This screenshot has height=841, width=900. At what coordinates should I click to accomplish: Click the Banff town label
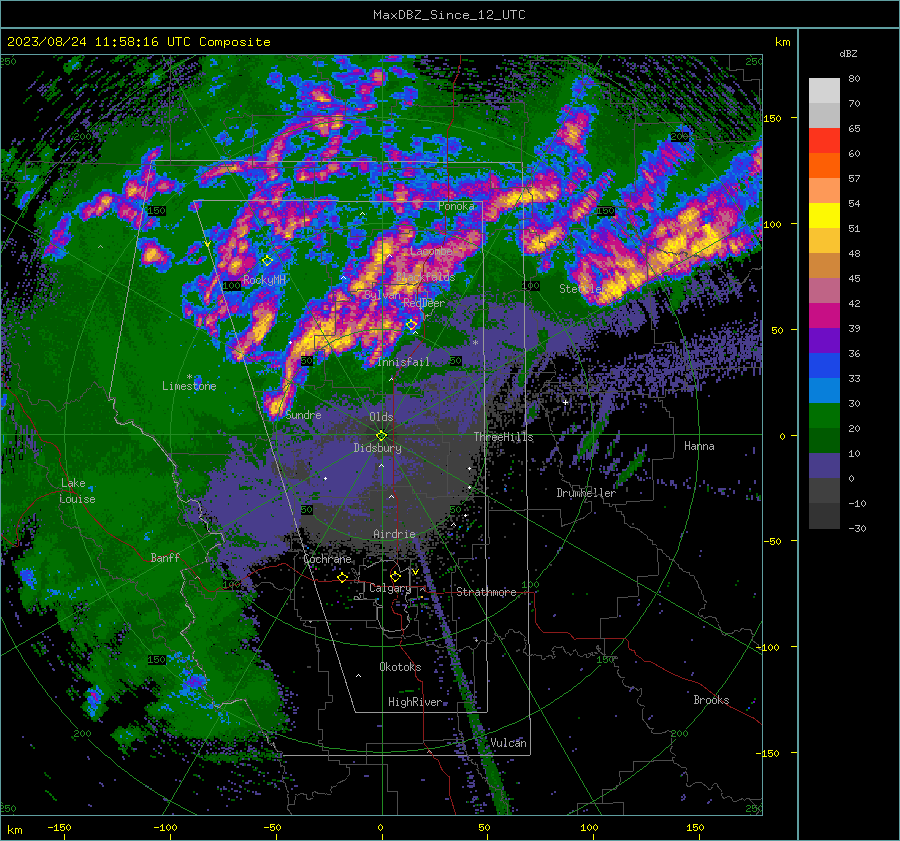click(165, 558)
